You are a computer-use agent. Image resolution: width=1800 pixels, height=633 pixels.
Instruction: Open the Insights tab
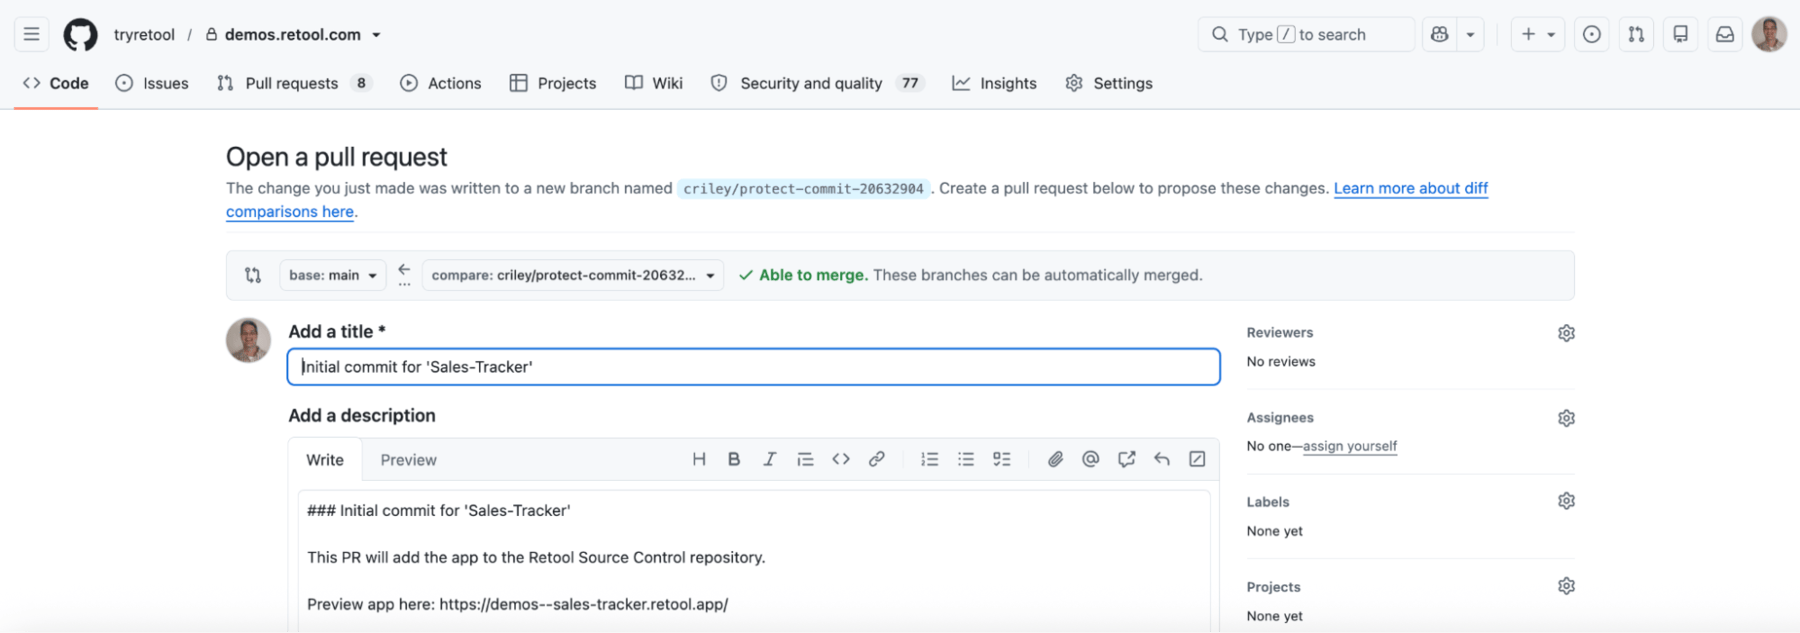pyautogui.click(x=994, y=83)
